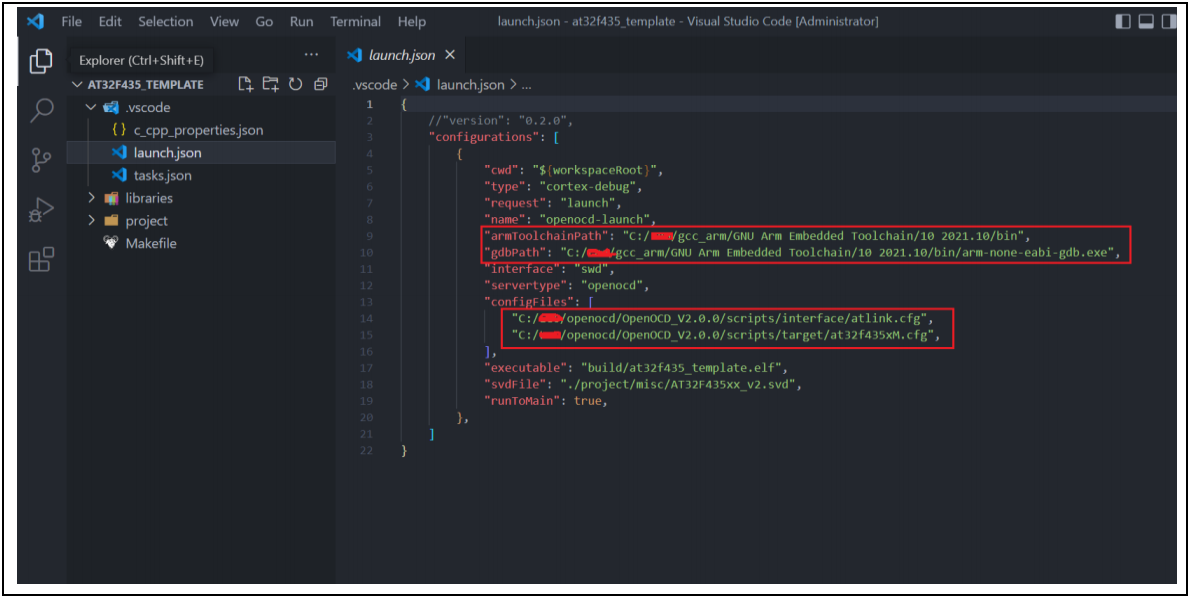The height and width of the screenshot is (598, 1190).
Task: Select the launch.json editor tab
Action: coord(401,55)
